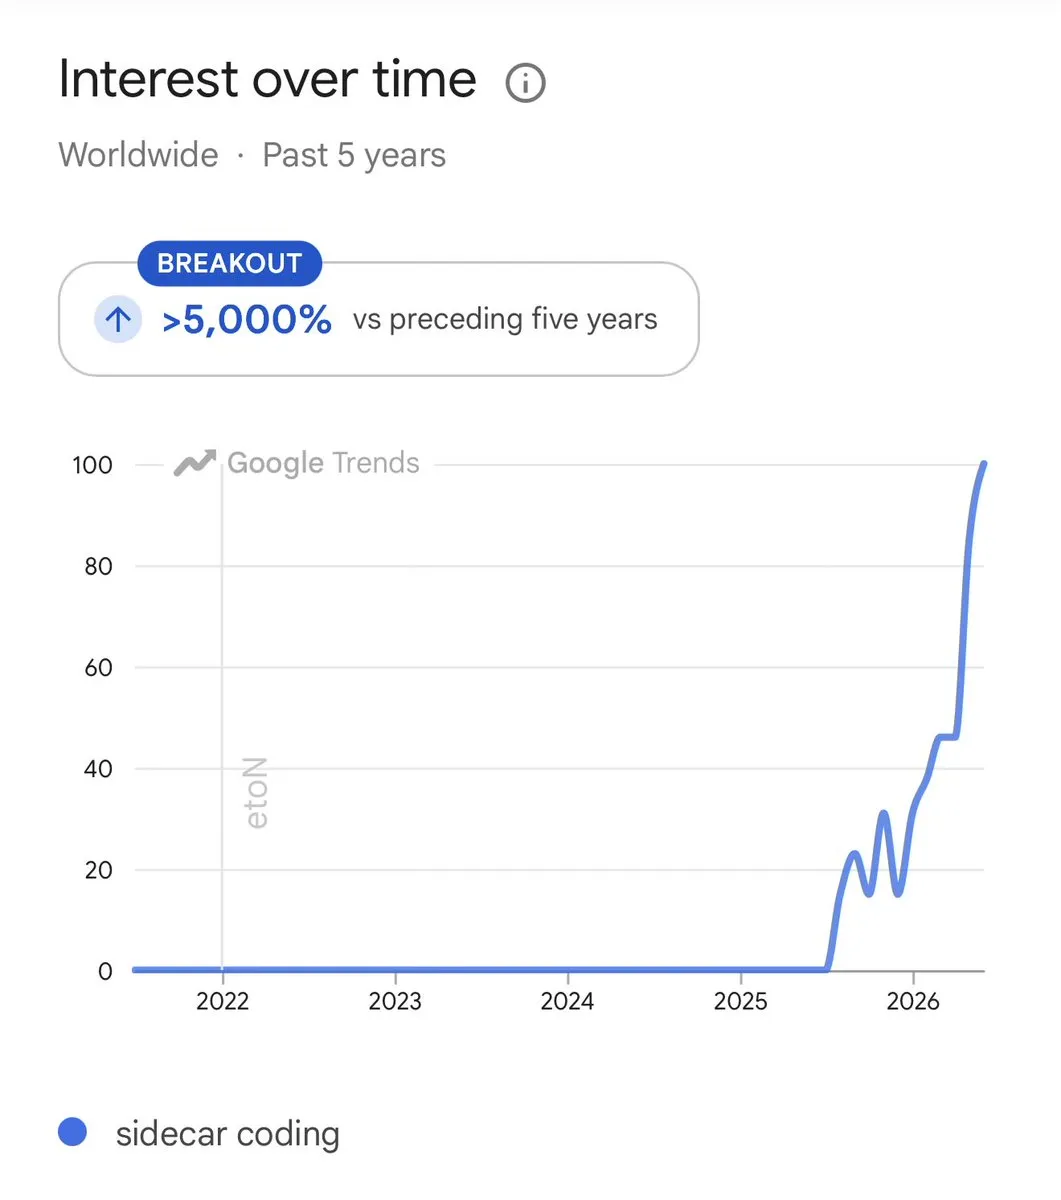This screenshot has width=1061, height=1200.
Task: Select the 2022 label on time axis
Action: 222,1001
